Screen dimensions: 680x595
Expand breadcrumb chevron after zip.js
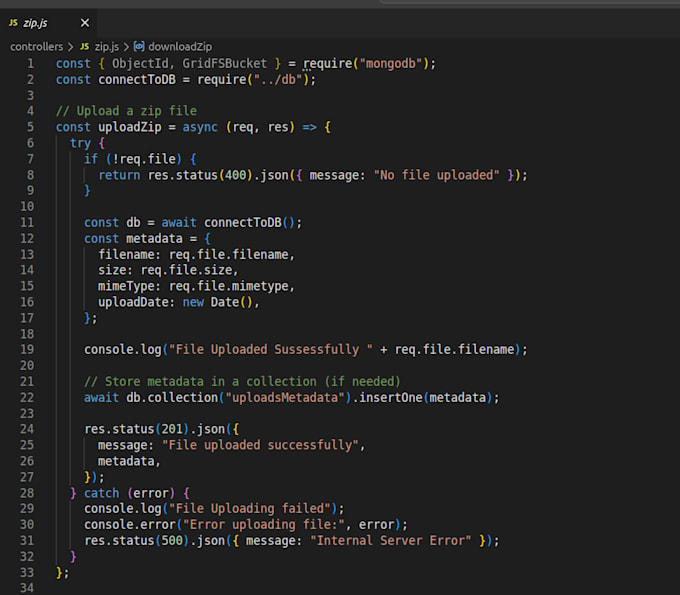coord(126,46)
